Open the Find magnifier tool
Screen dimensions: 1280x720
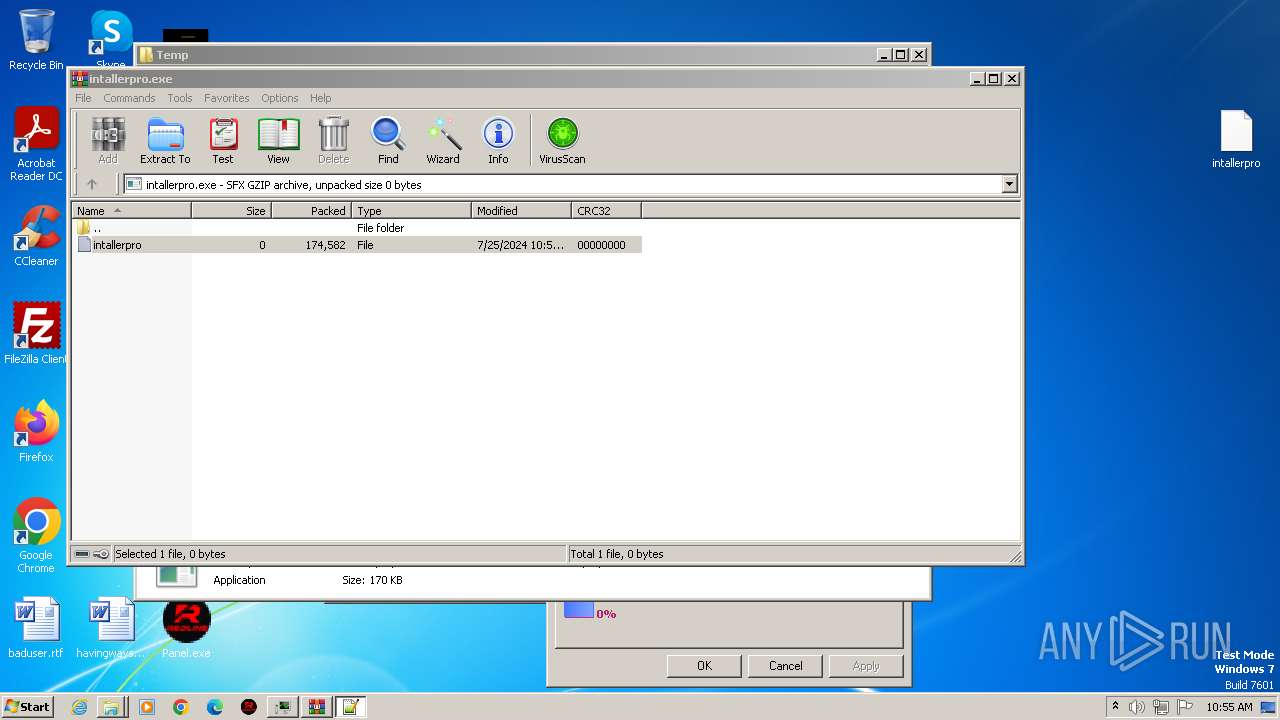(x=388, y=140)
